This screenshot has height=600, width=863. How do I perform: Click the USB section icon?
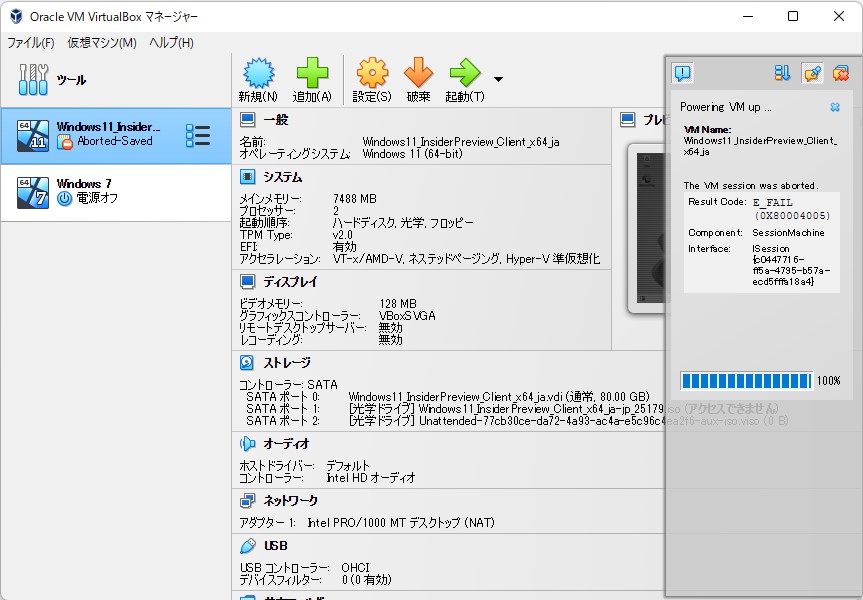point(248,546)
